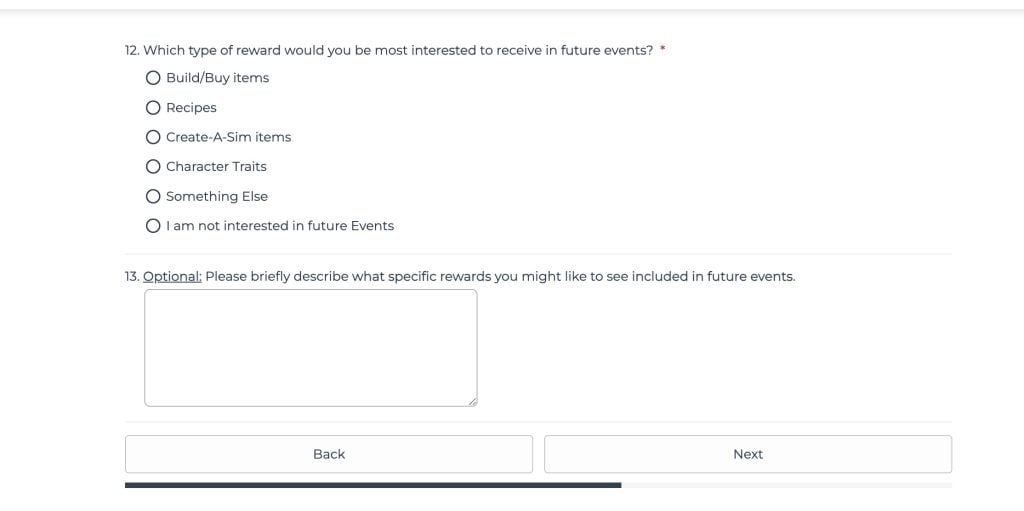Select the Character Traits radio button
This screenshot has height=511, width=1024.
(x=153, y=167)
